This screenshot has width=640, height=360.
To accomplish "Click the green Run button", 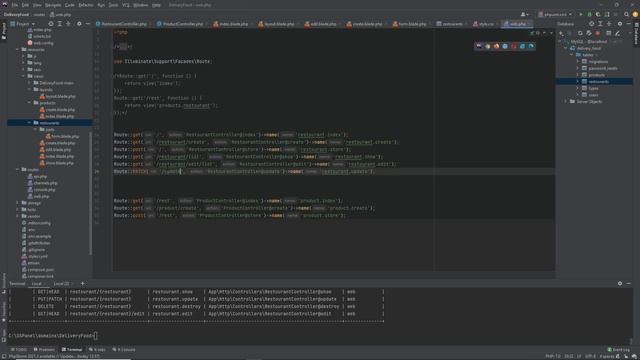I will click(581, 14).
